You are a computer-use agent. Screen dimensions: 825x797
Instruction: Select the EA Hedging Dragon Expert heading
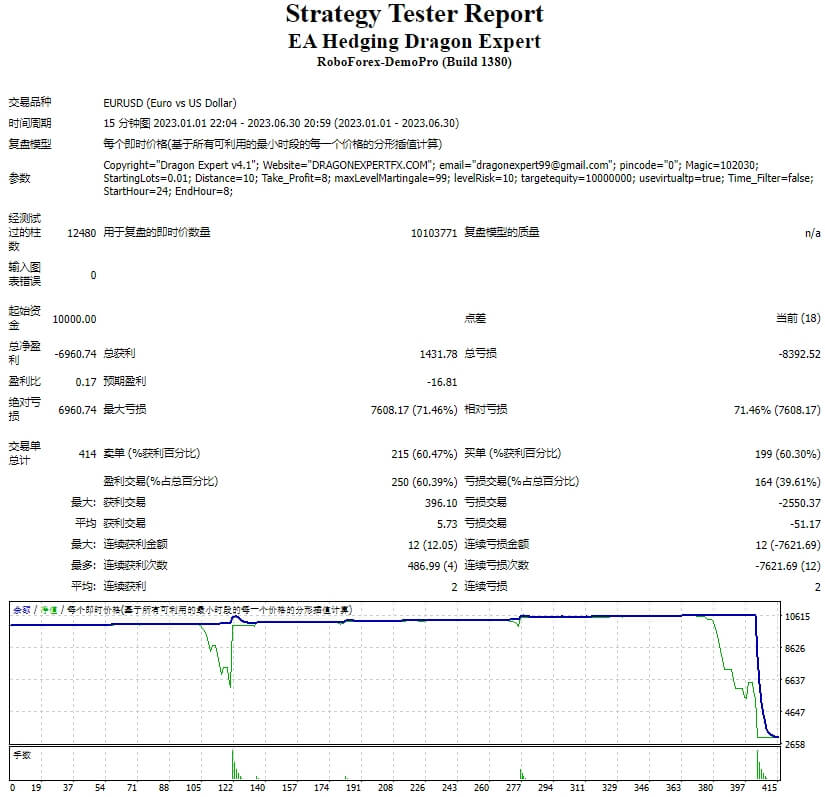[414, 42]
